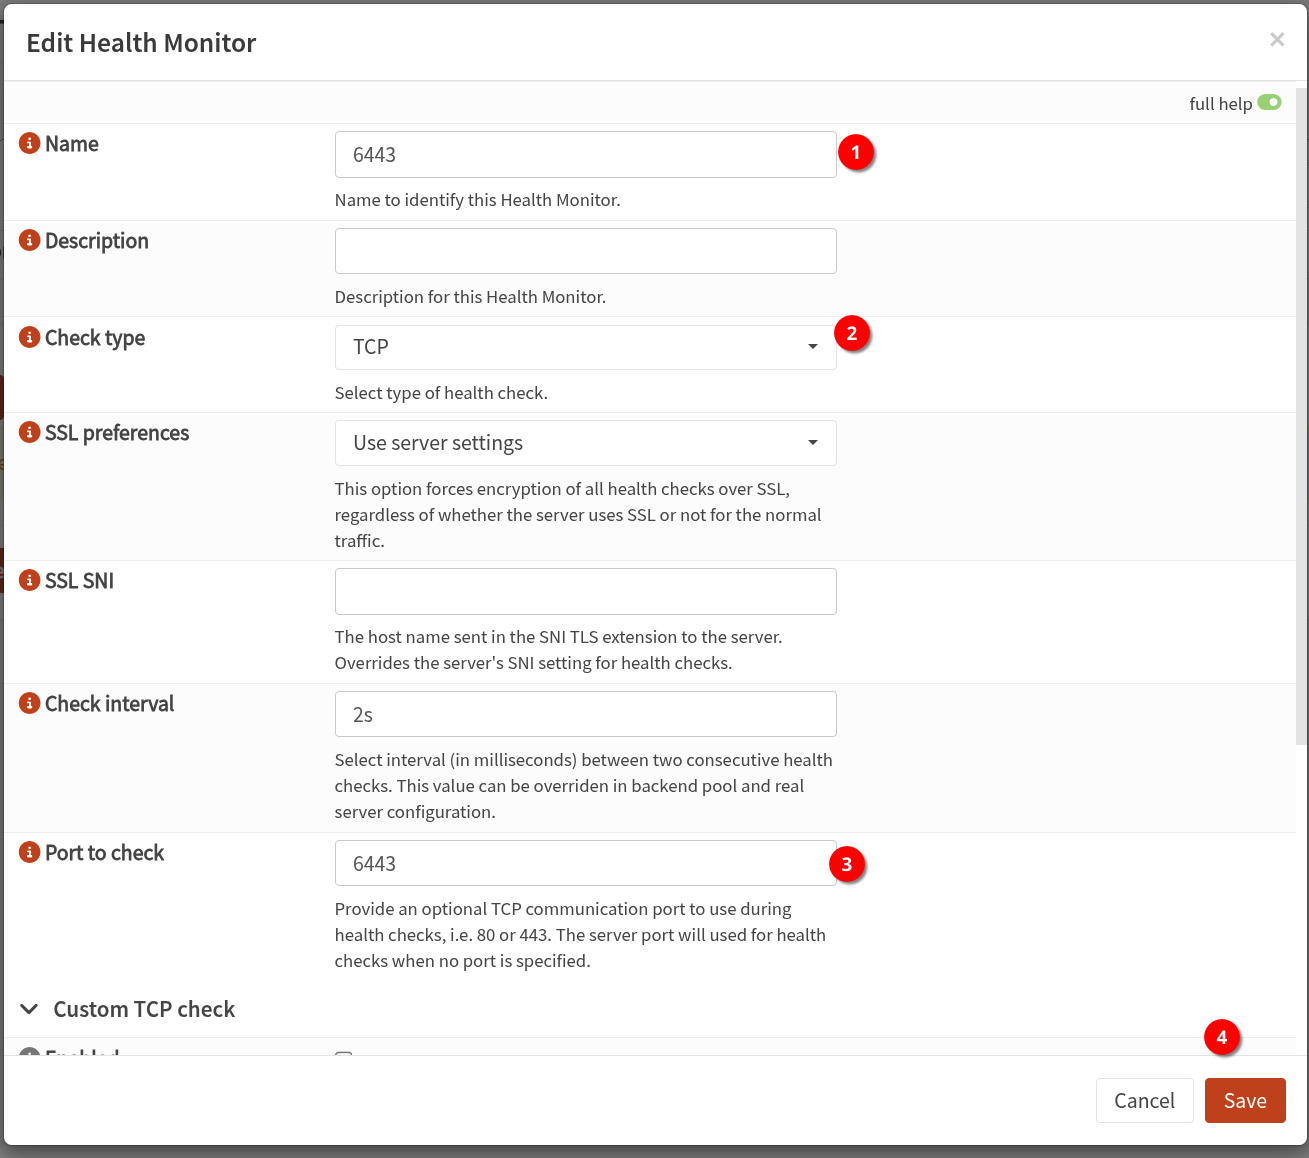1309x1158 pixels.
Task: Collapse the Custom TCP check section
Action: coord(30,1010)
